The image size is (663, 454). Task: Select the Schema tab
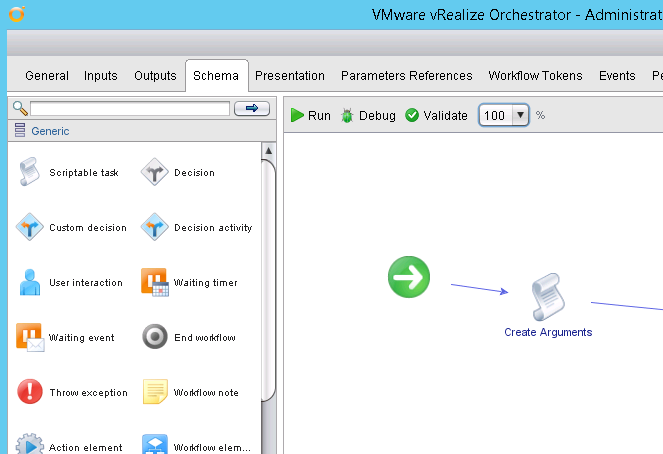pos(216,76)
